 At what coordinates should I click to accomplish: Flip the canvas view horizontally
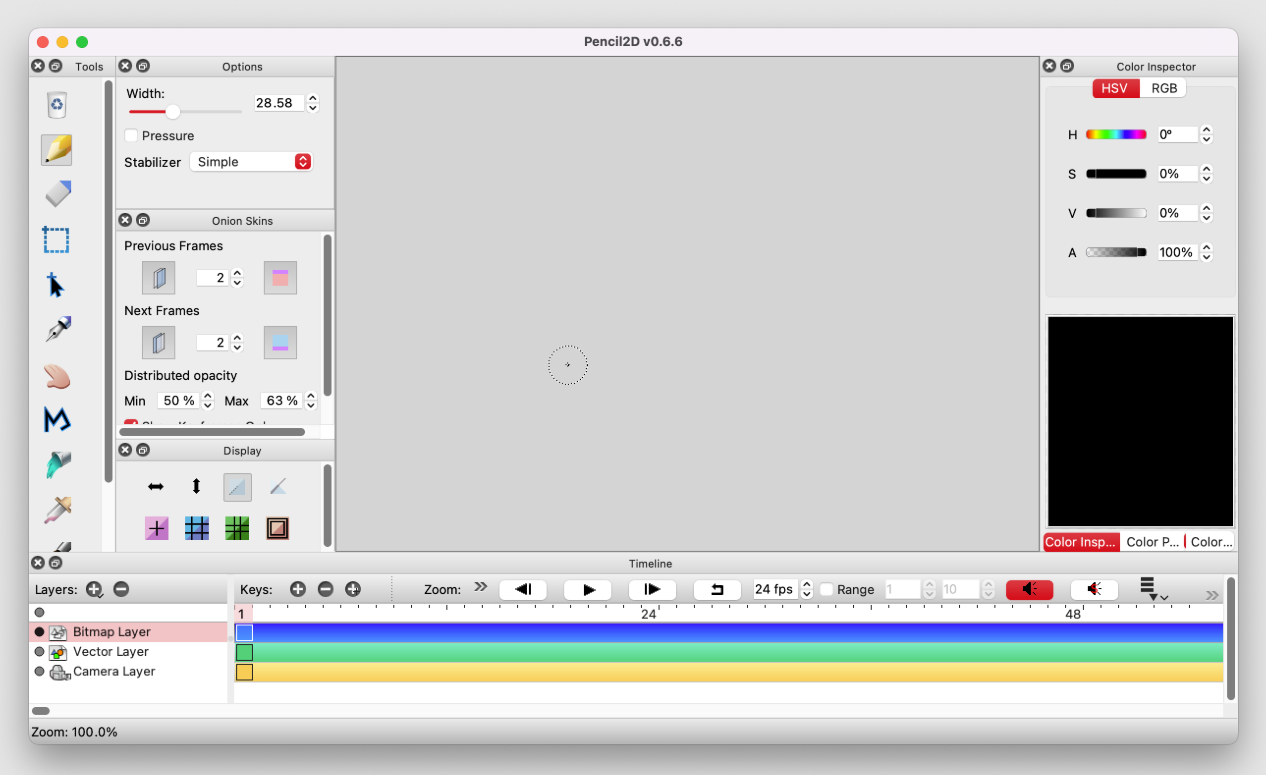156,487
